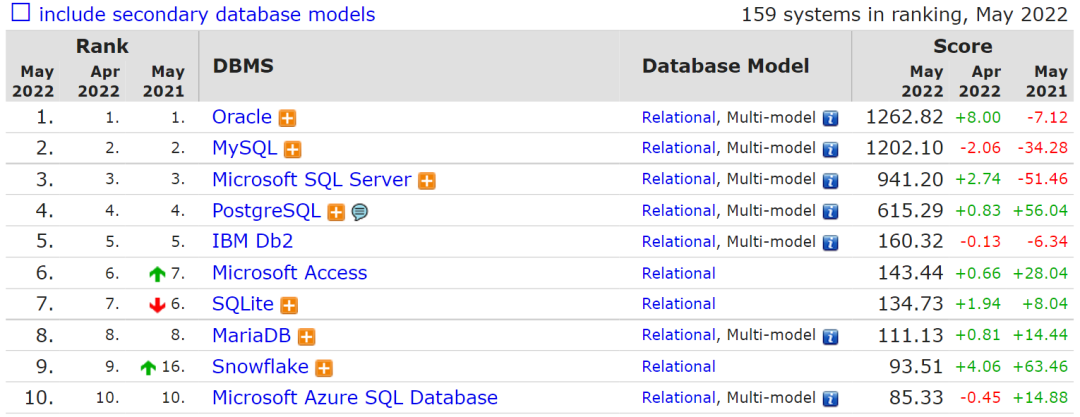Click the orange plus icon next to Snowflake
The image size is (1080, 417).
(x=324, y=368)
